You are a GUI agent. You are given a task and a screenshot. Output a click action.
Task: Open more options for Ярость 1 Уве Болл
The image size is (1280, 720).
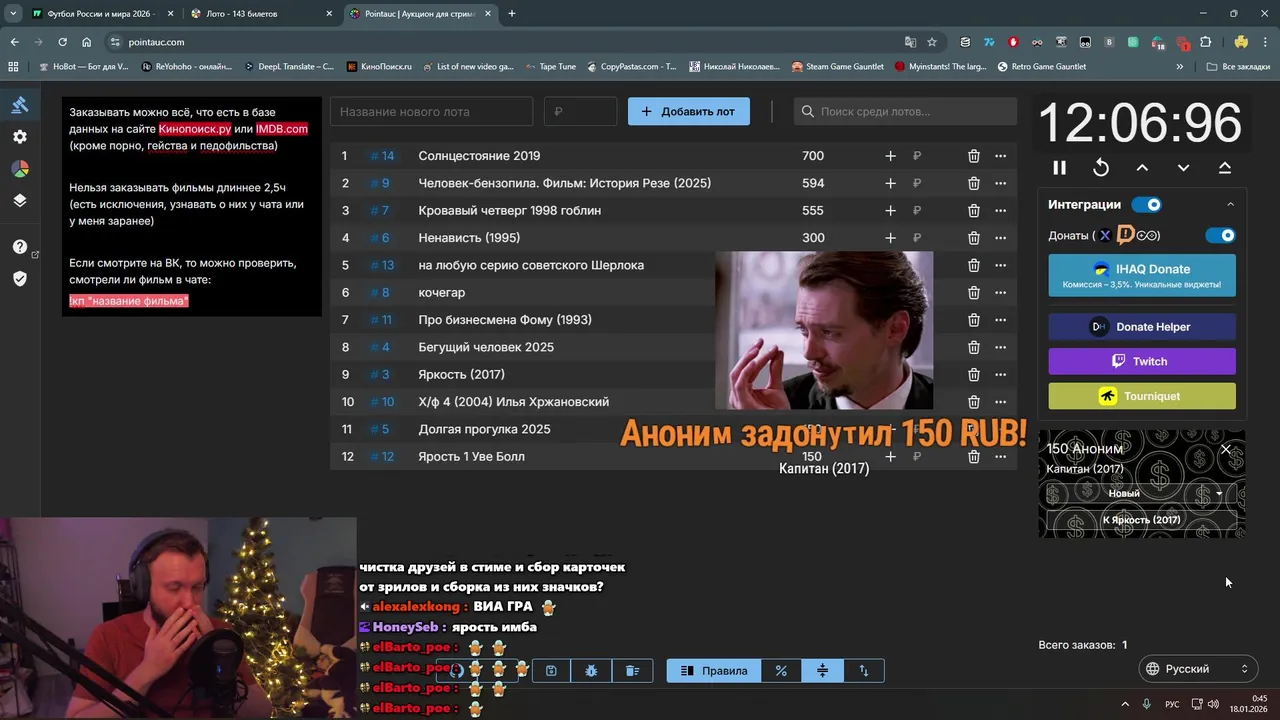[1000, 456]
